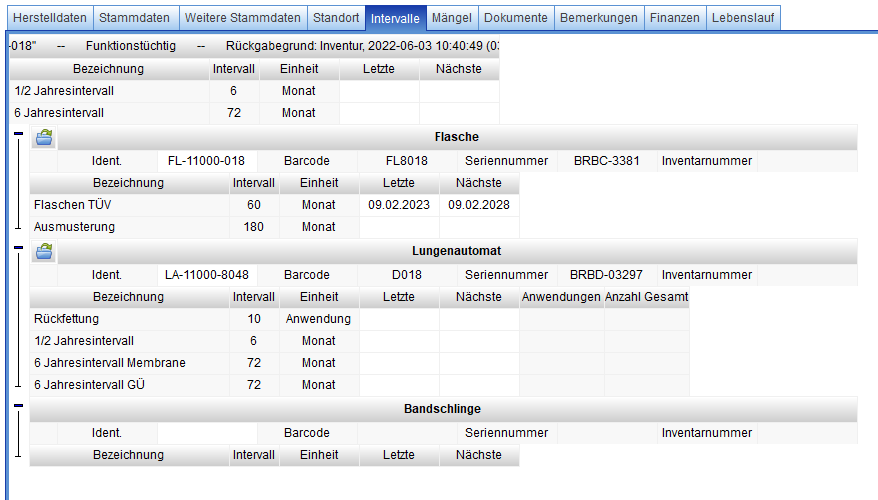Open the folder icon in Flasche section
This screenshot has height=500, width=878.
coord(44,138)
